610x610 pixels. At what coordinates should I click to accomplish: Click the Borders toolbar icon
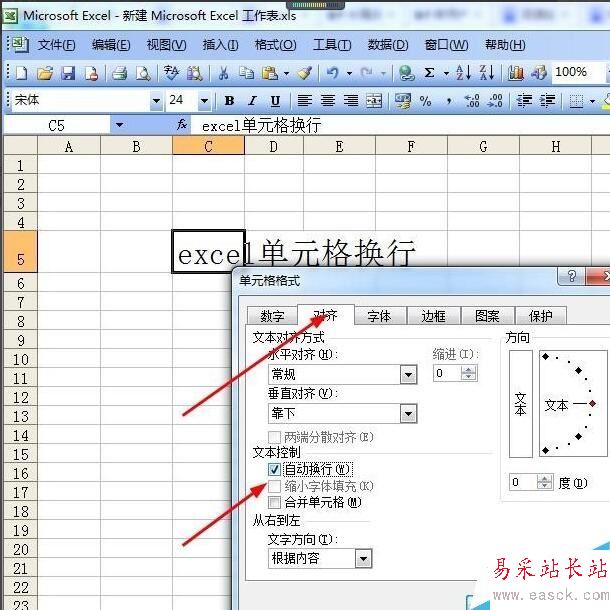pos(576,101)
